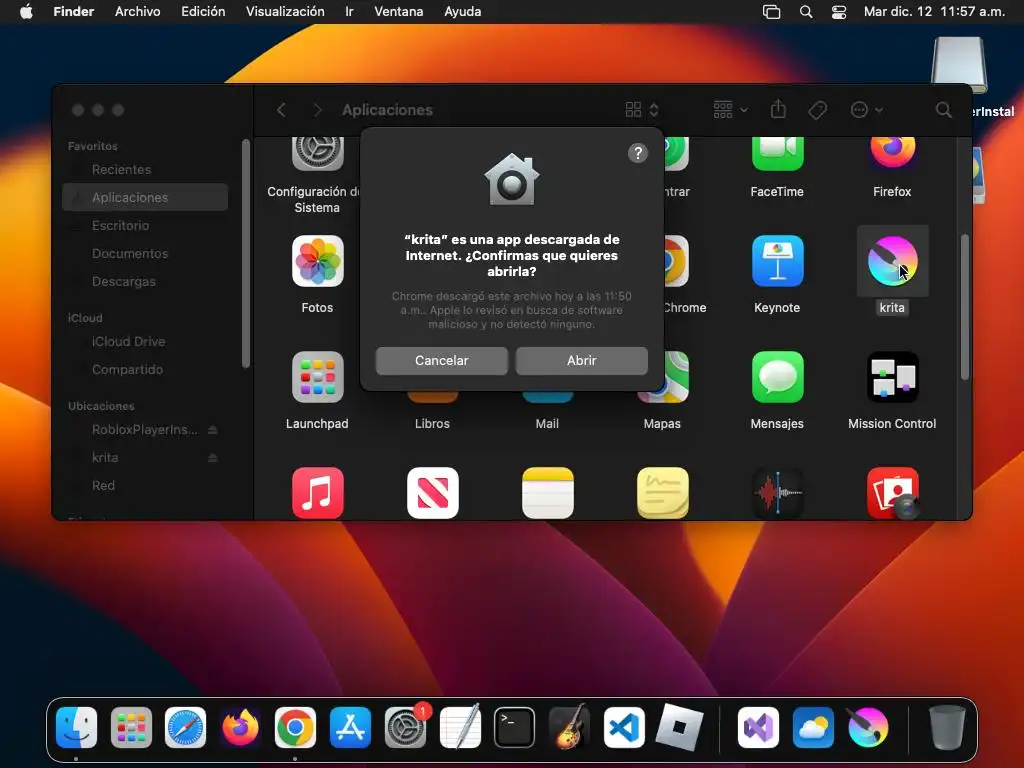Select the Firefox app icon in Finder
The width and height of the screenshot is (1024, 768).
892,154
